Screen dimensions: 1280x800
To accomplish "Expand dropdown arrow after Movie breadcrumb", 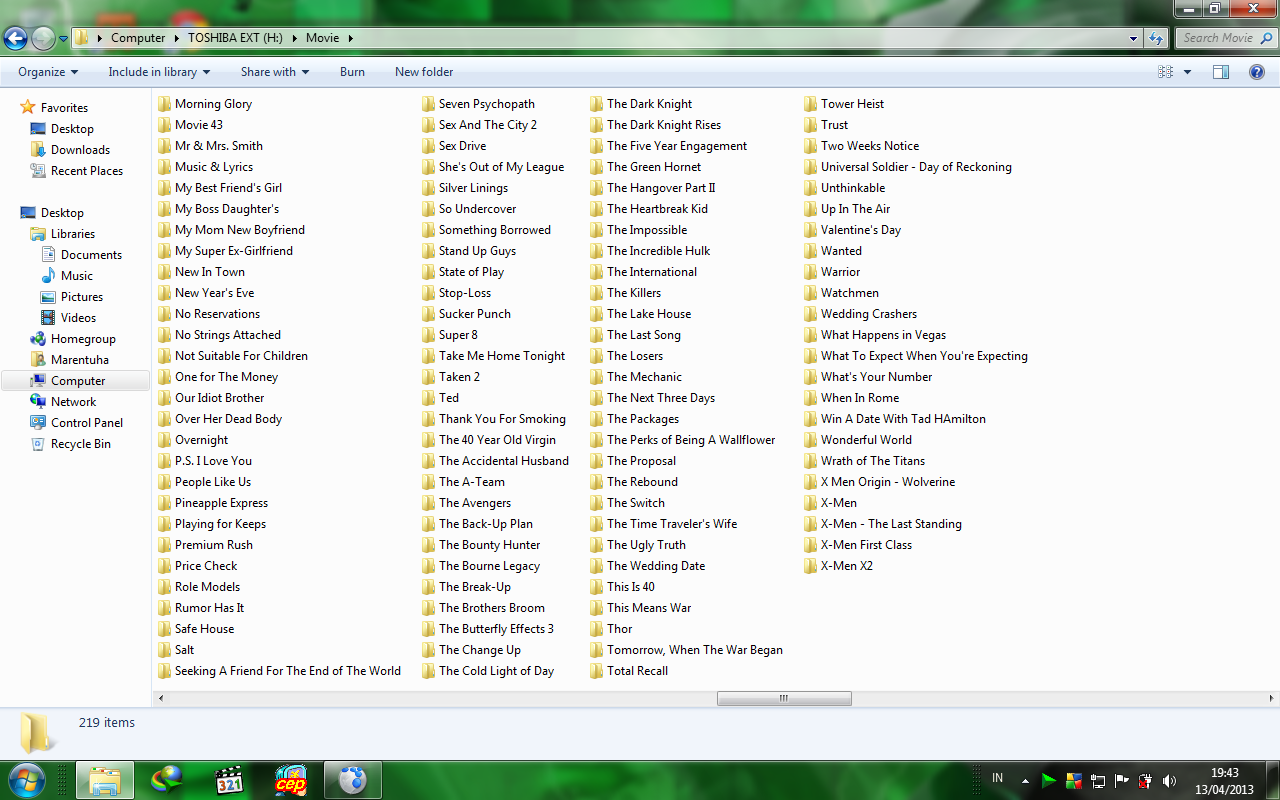I will click(x=351, y=38).
